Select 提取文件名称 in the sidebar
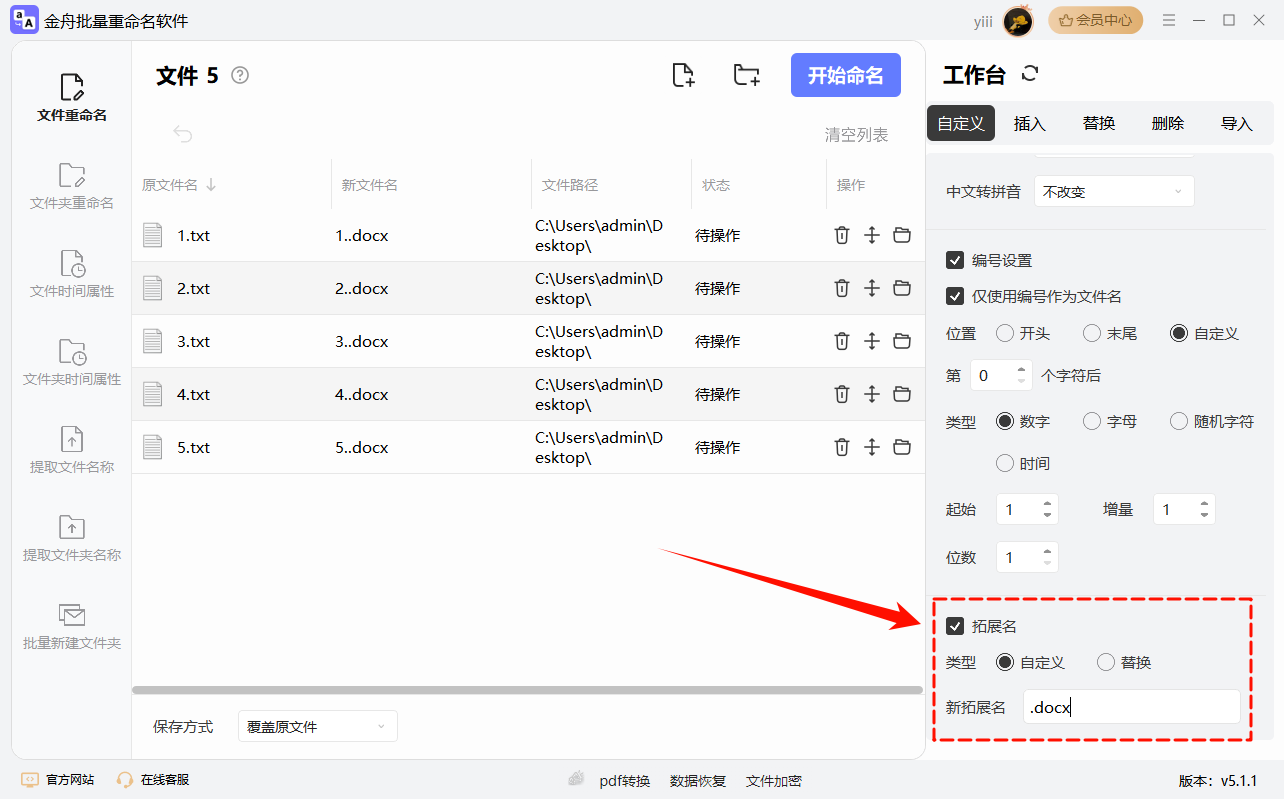This screenshot has width=1284, height=799. click(x=70, y=450)
